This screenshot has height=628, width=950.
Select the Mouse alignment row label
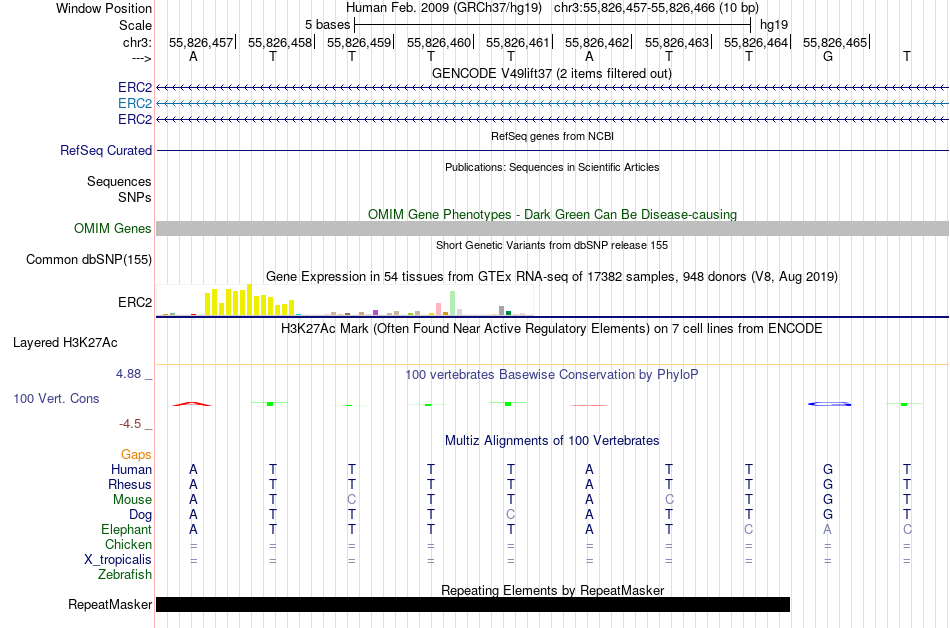132,500
